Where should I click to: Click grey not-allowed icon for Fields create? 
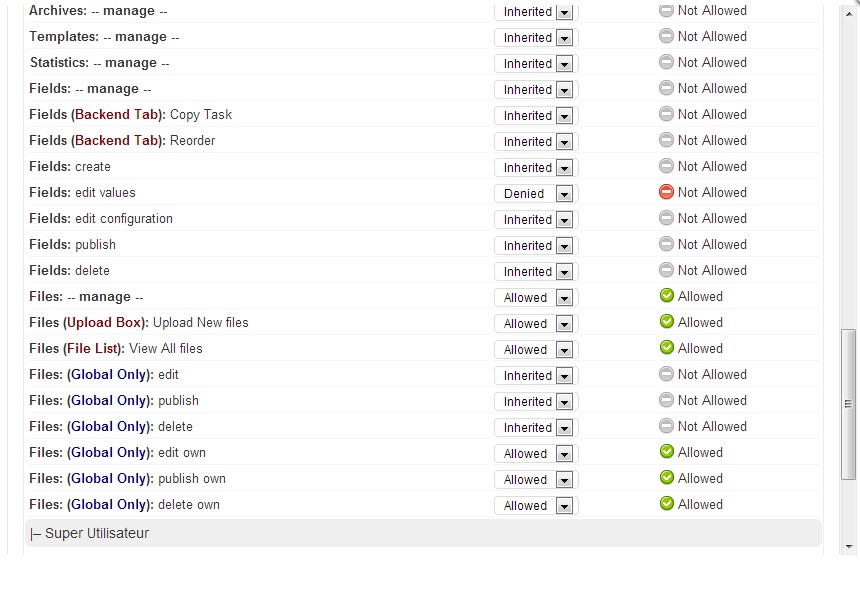[x=666, y=166]
